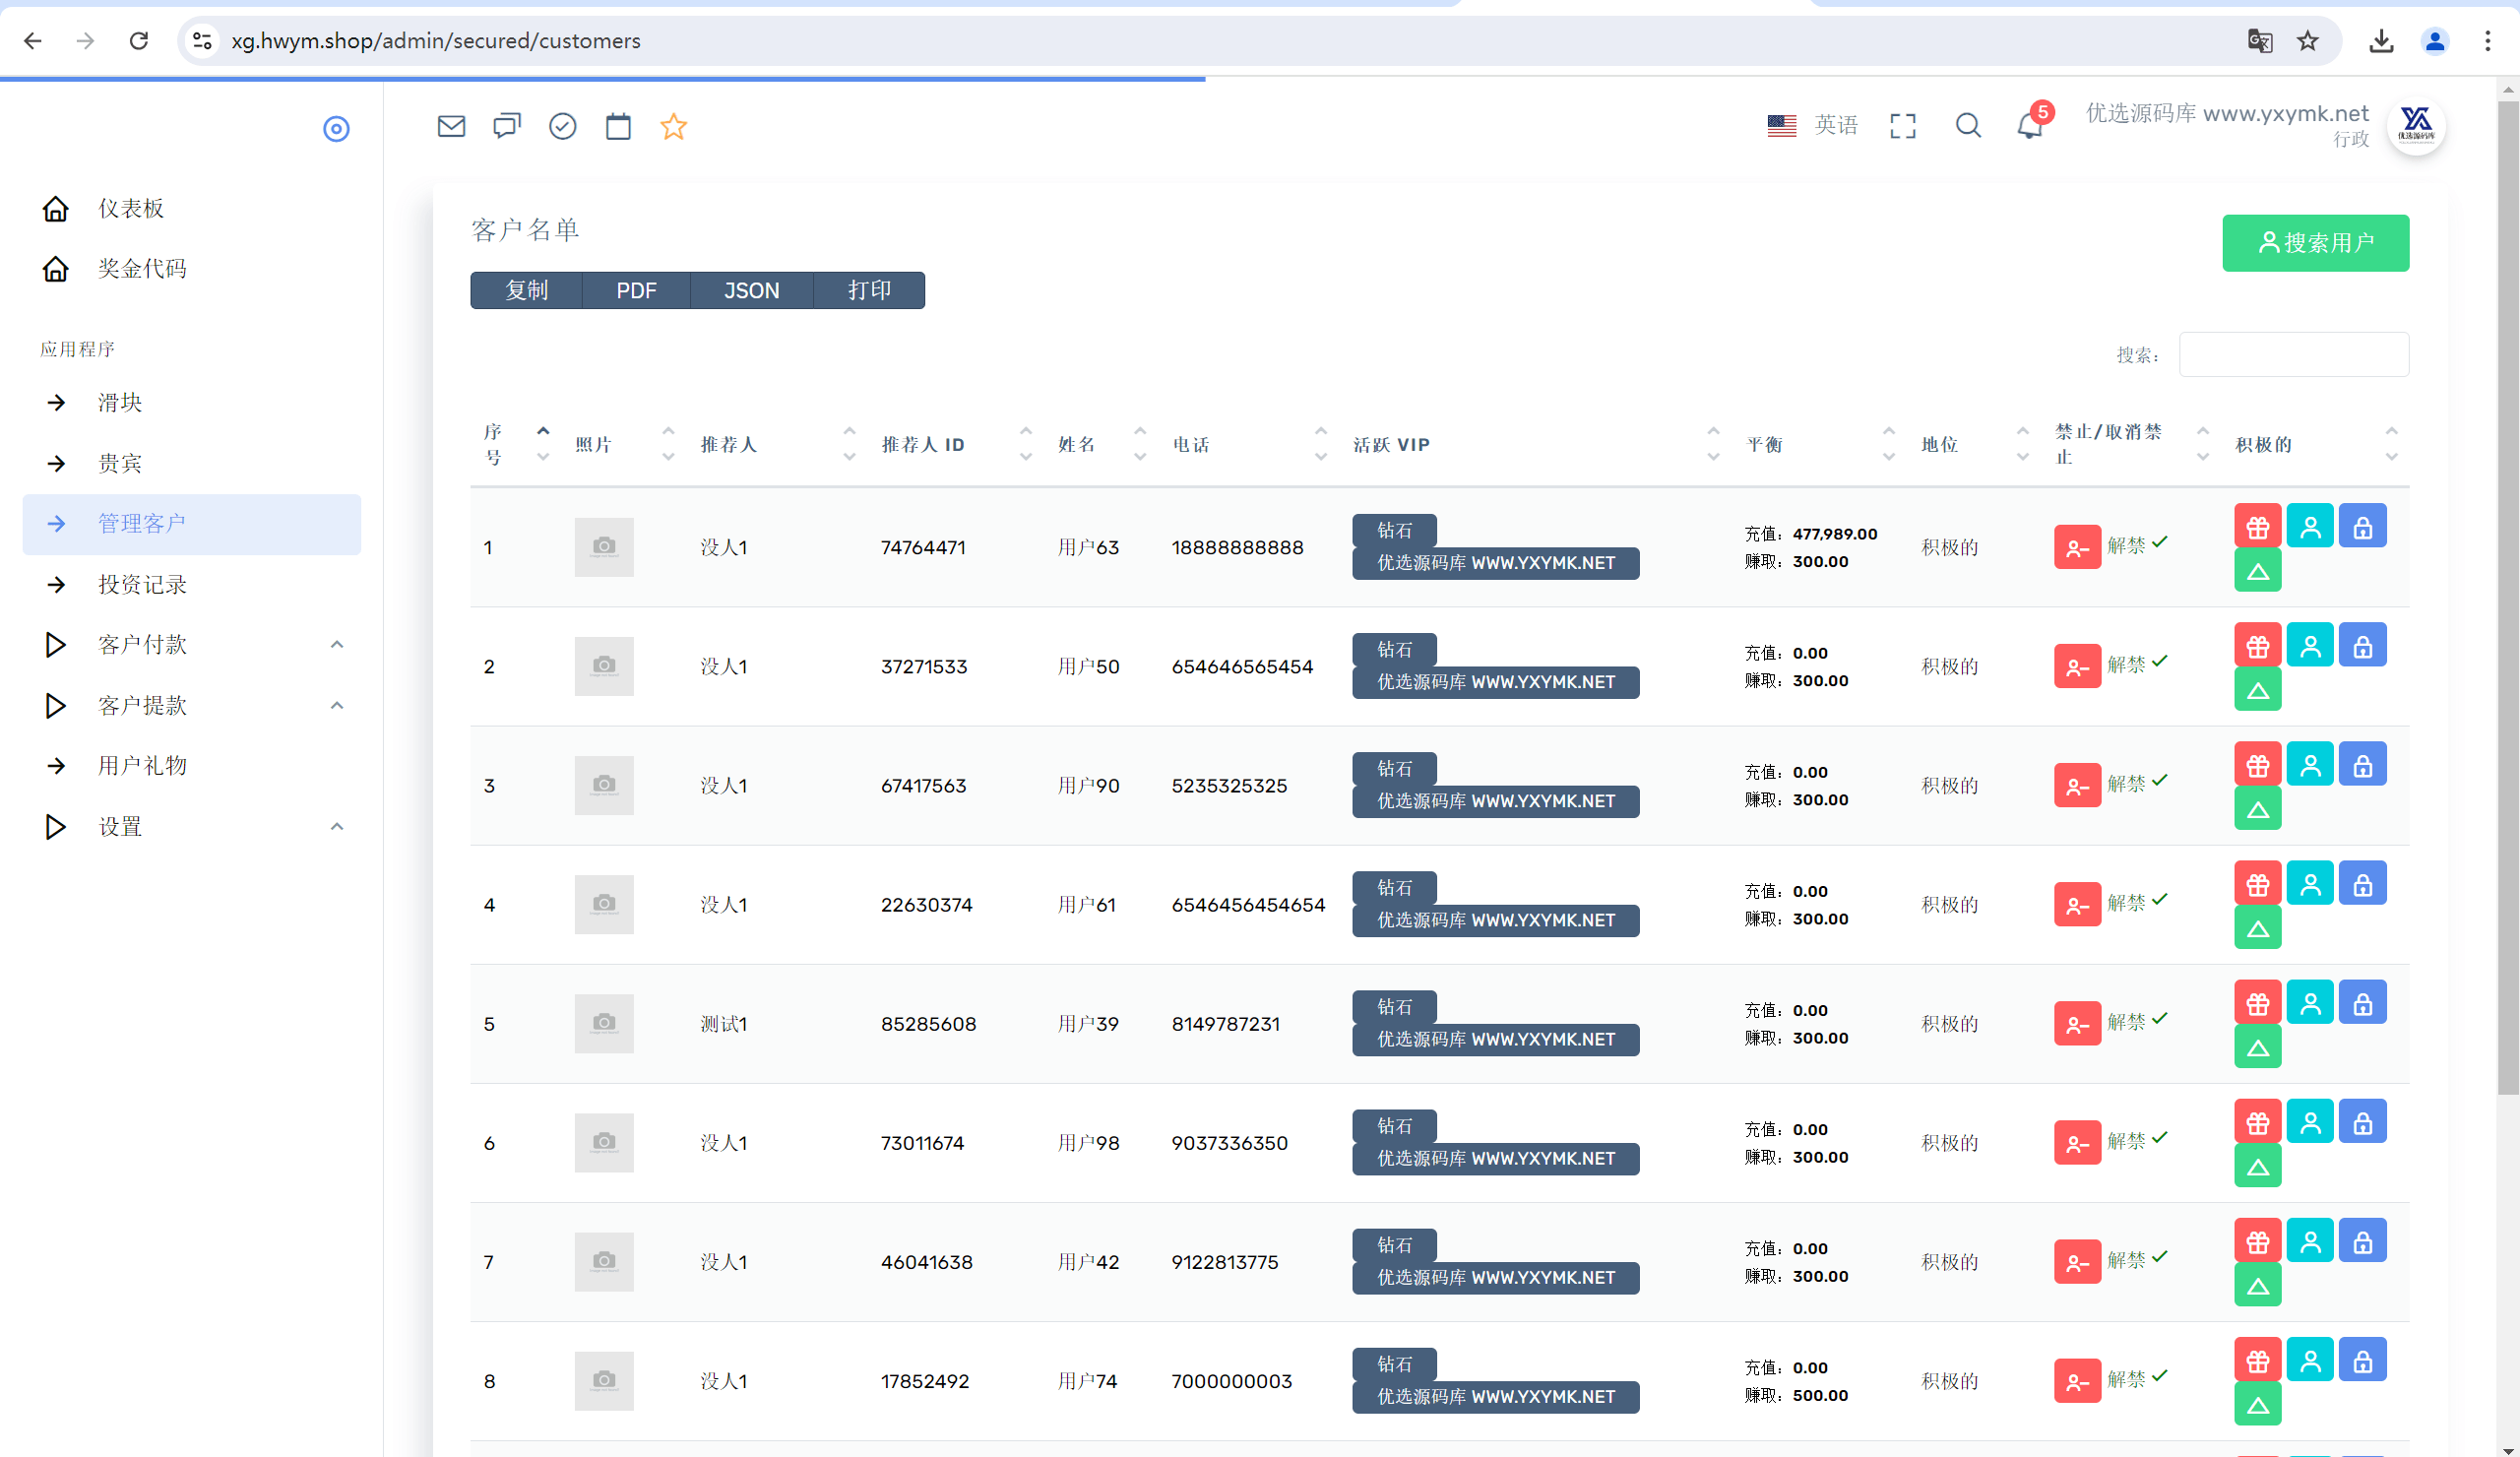Click the green 搜索用户 button
This screenshot has width=2520, height=1457.
(x=2316, y=243)
